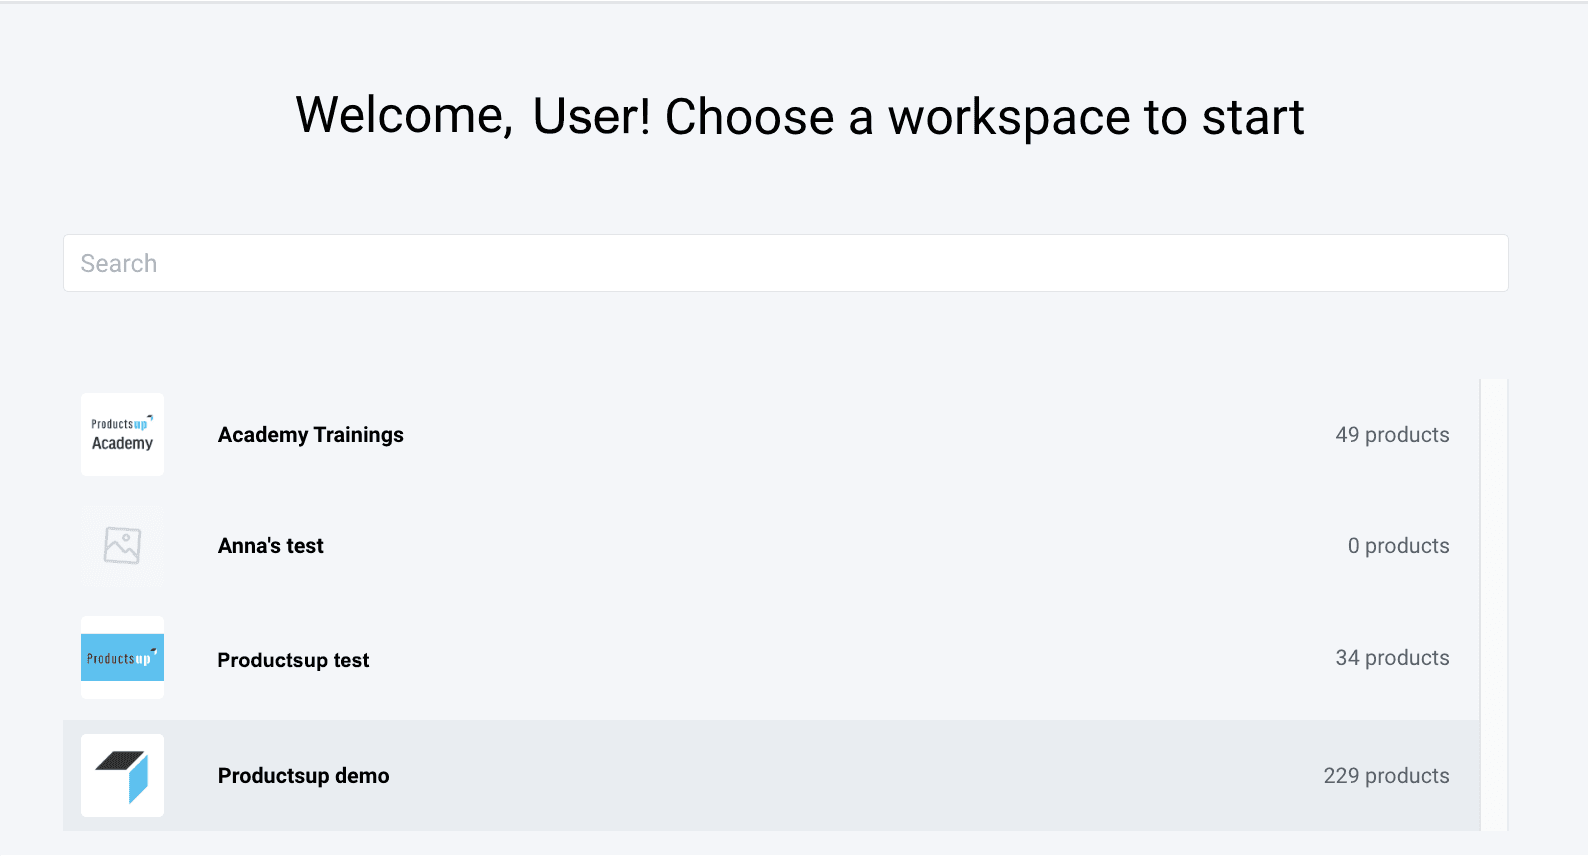
Task: Select the Productsup test workspace
Action: pyautogui.click(x=293, y=660)
